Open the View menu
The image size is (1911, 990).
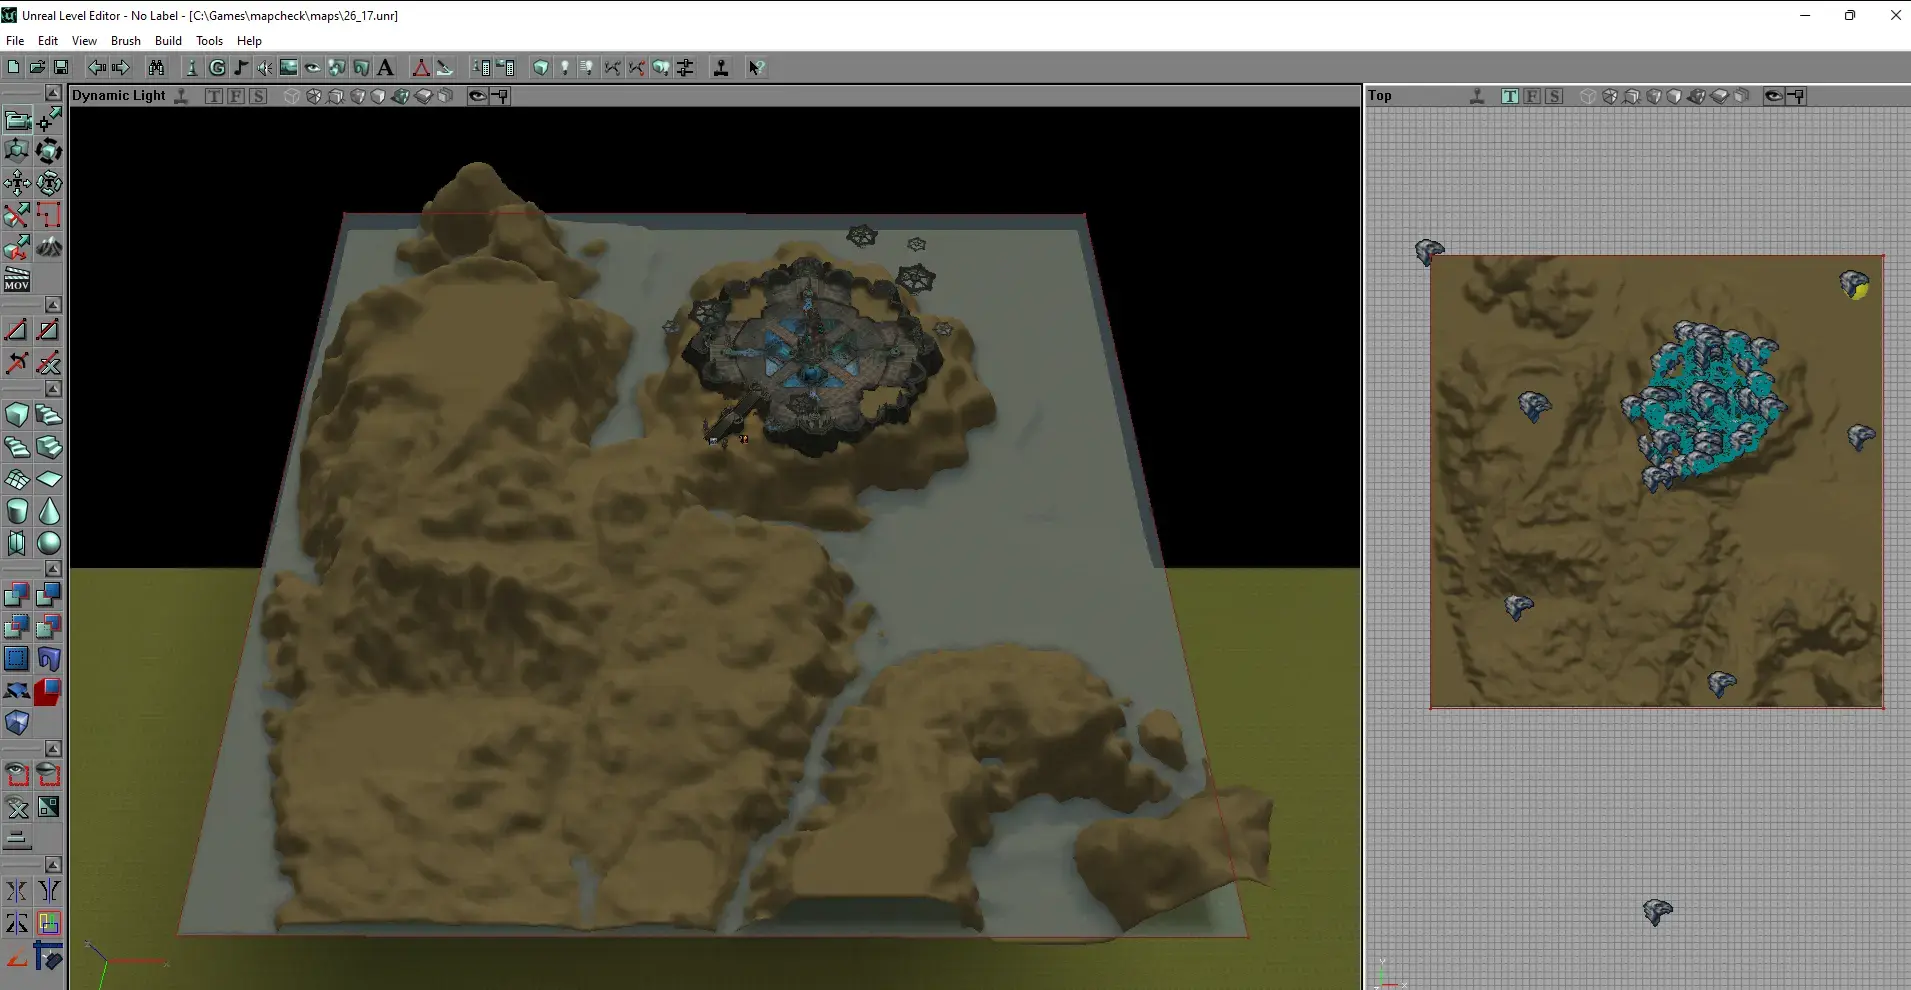[84, 41]
